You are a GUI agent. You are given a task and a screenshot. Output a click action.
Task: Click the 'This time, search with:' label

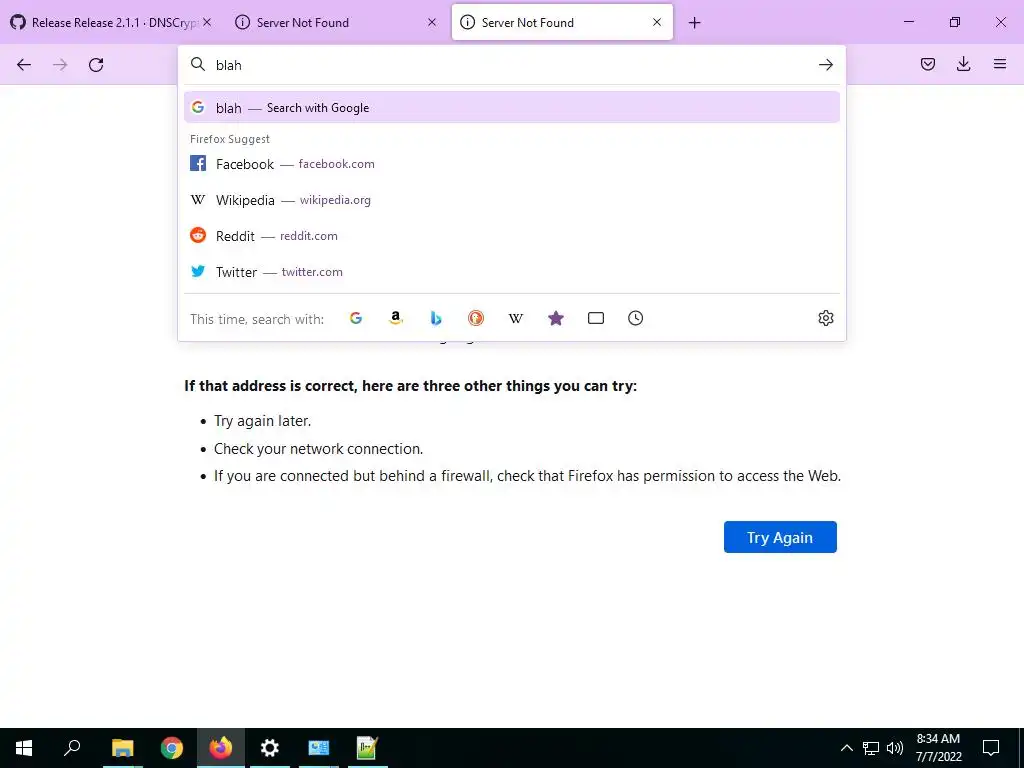coord(257,319)
